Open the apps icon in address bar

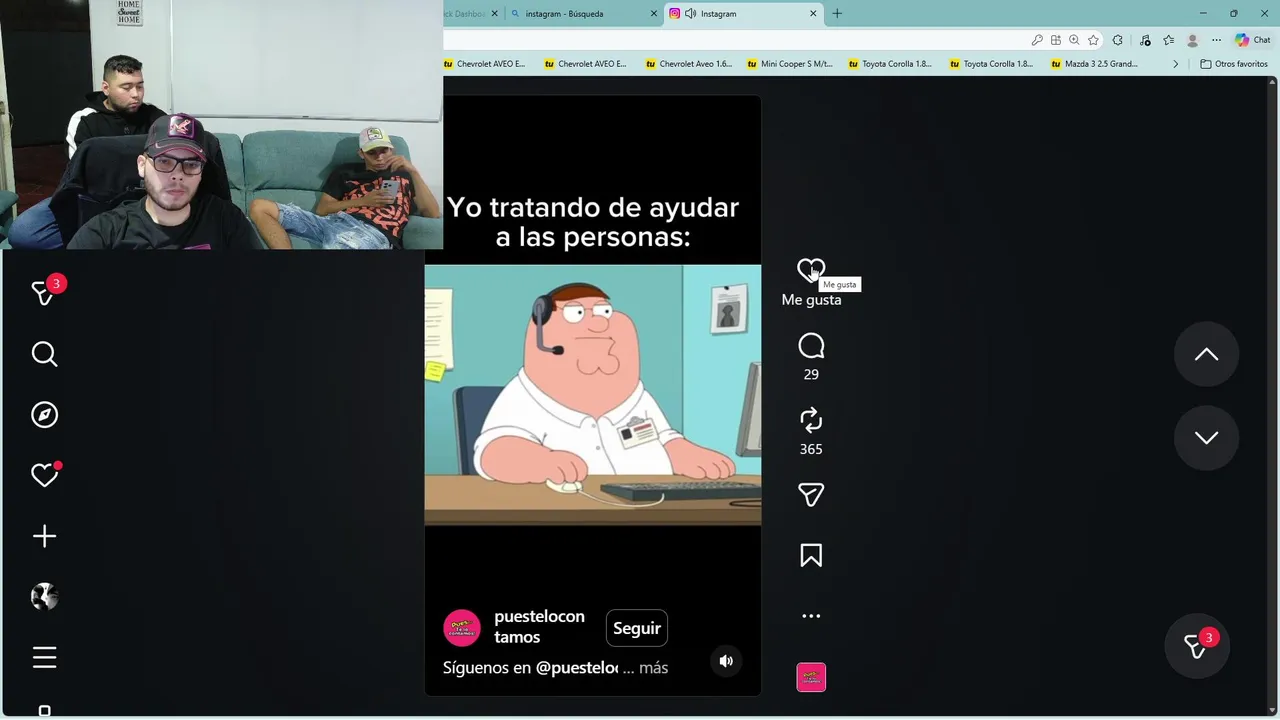pos(1055,40)
